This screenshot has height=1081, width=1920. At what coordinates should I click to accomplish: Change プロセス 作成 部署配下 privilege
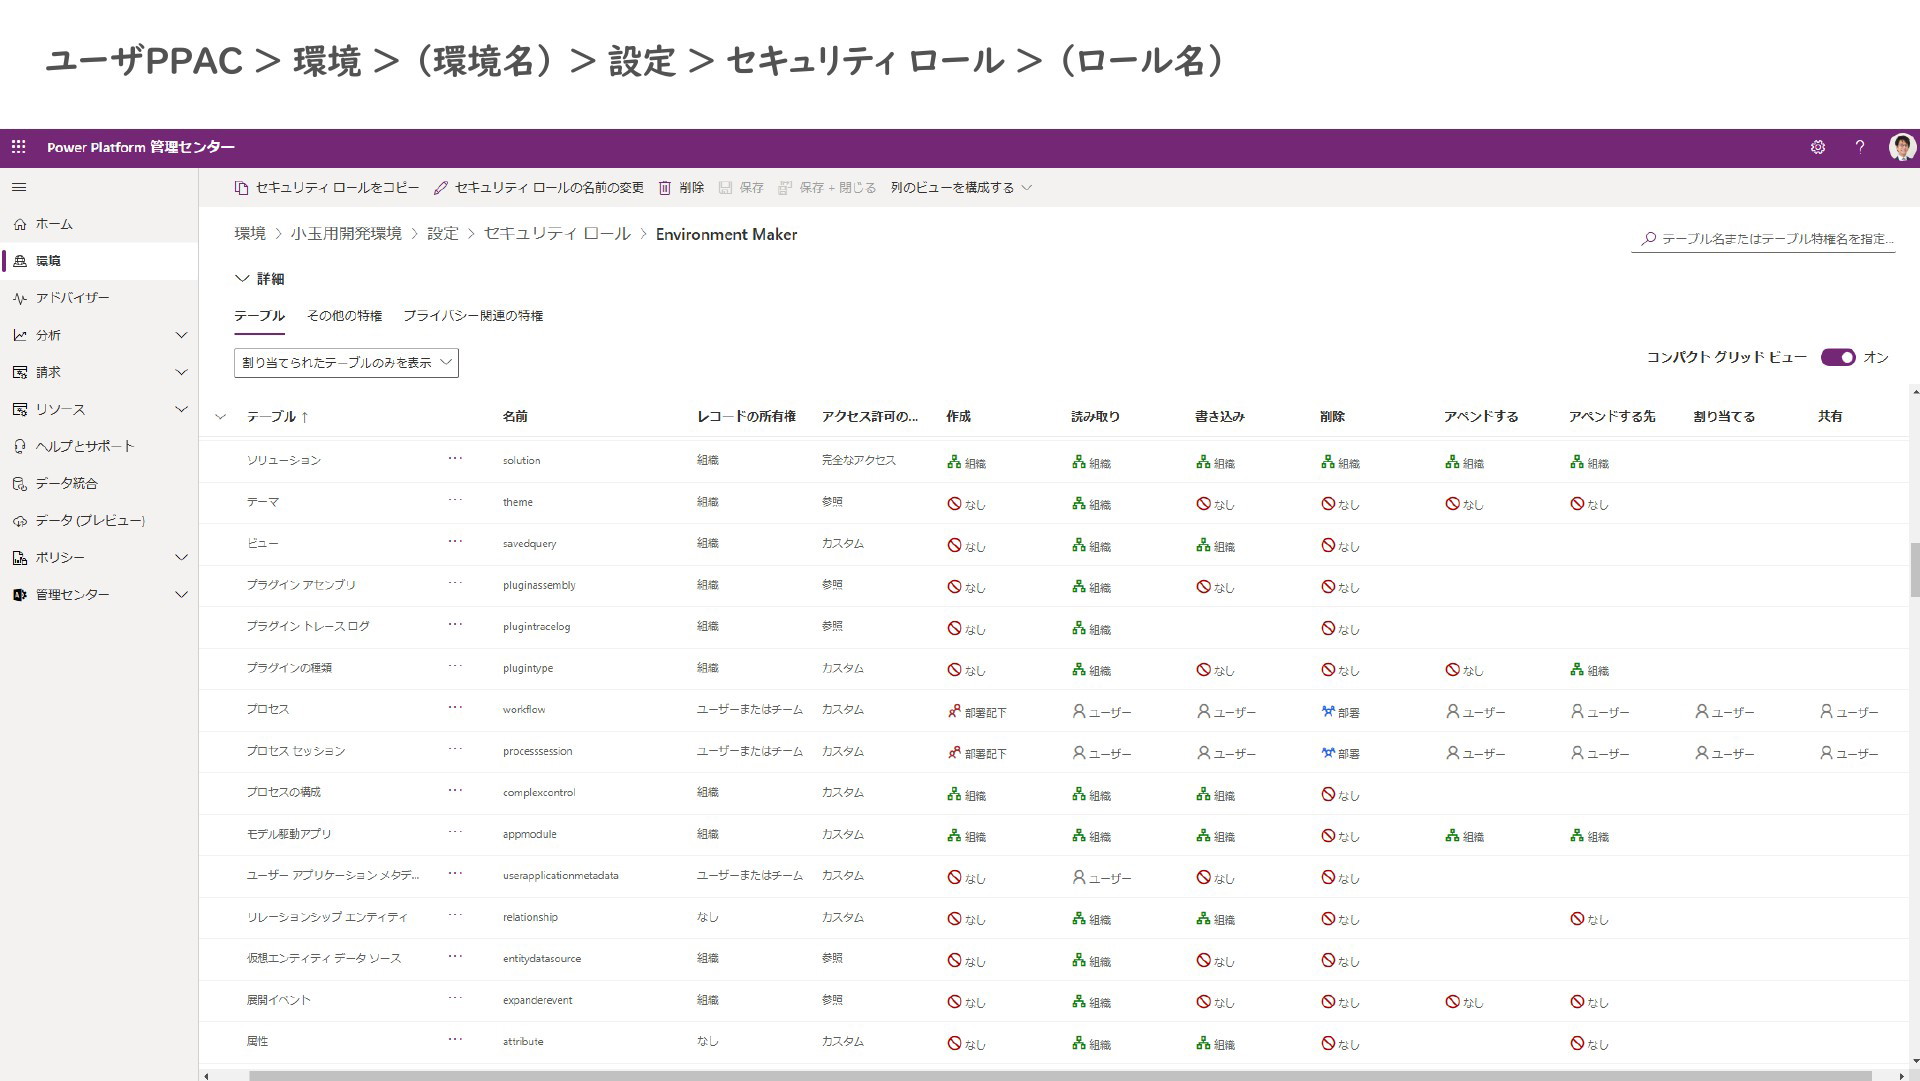[977, 712]
